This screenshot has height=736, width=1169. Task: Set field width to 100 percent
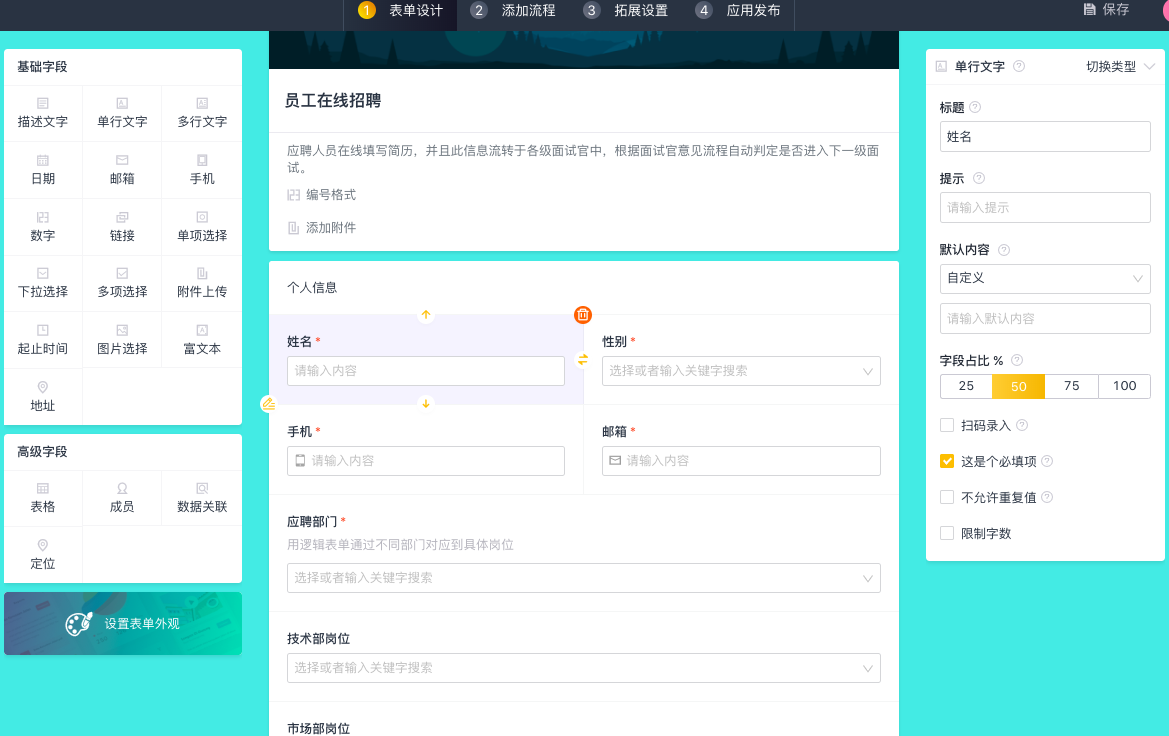(x=1124, y=386)
